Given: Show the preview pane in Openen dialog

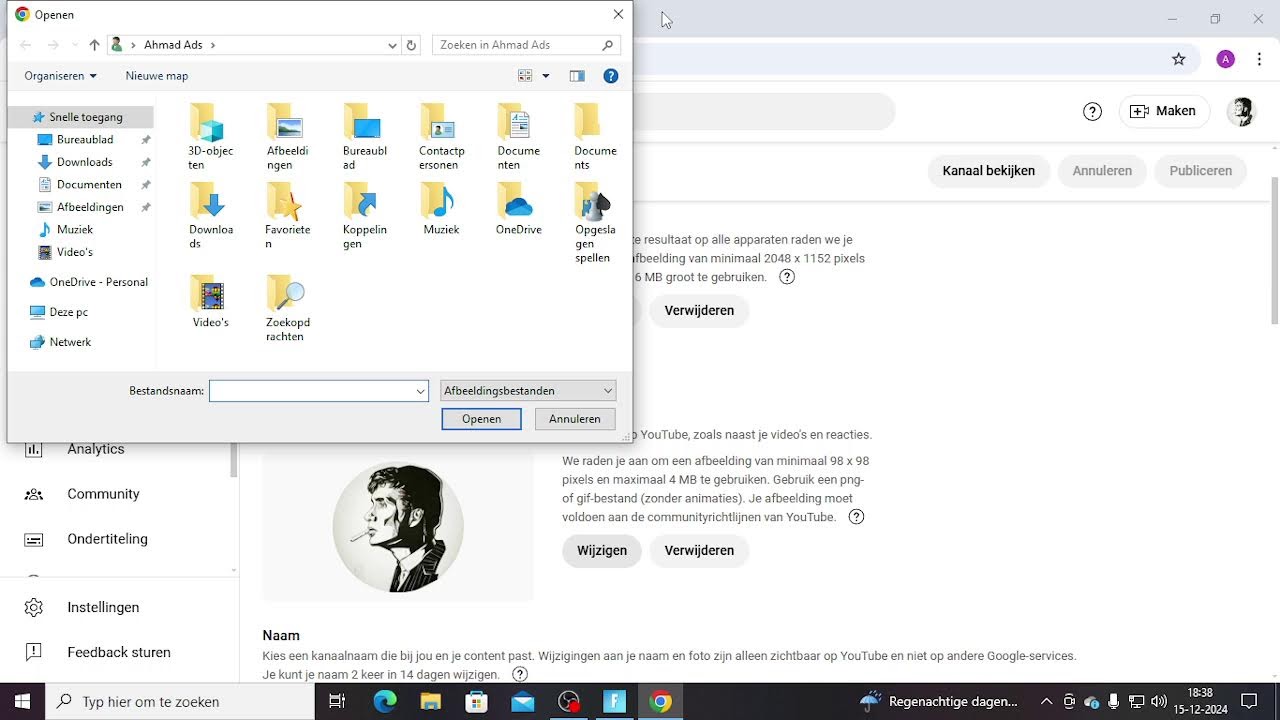Looking at the screenshot, I should 577,76.
